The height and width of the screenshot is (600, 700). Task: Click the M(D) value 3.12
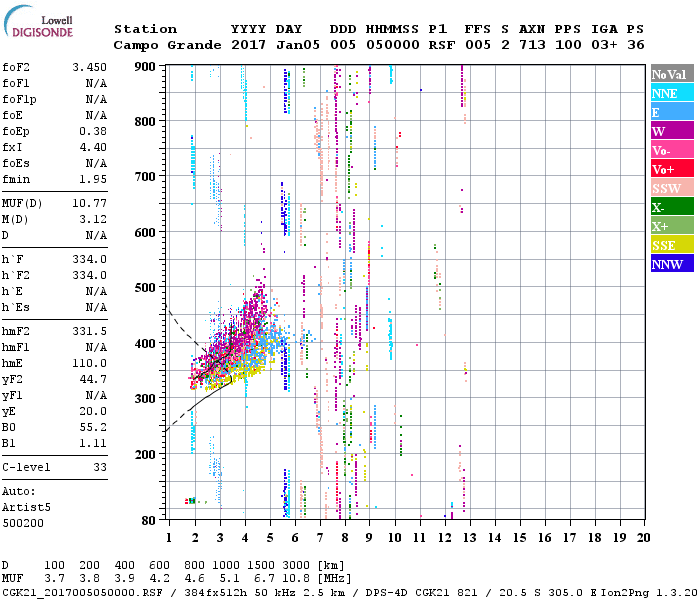pos(93,220)
